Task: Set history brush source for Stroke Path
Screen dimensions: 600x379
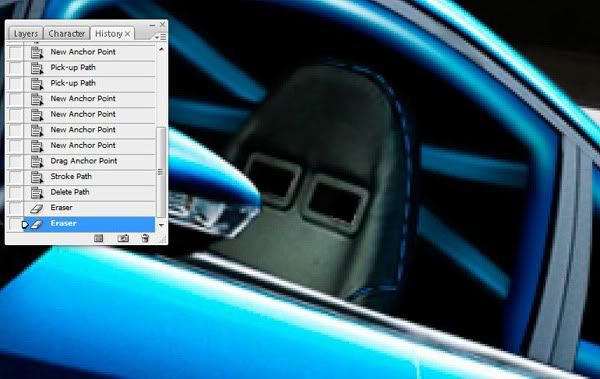Action: (x=15, y=177)
